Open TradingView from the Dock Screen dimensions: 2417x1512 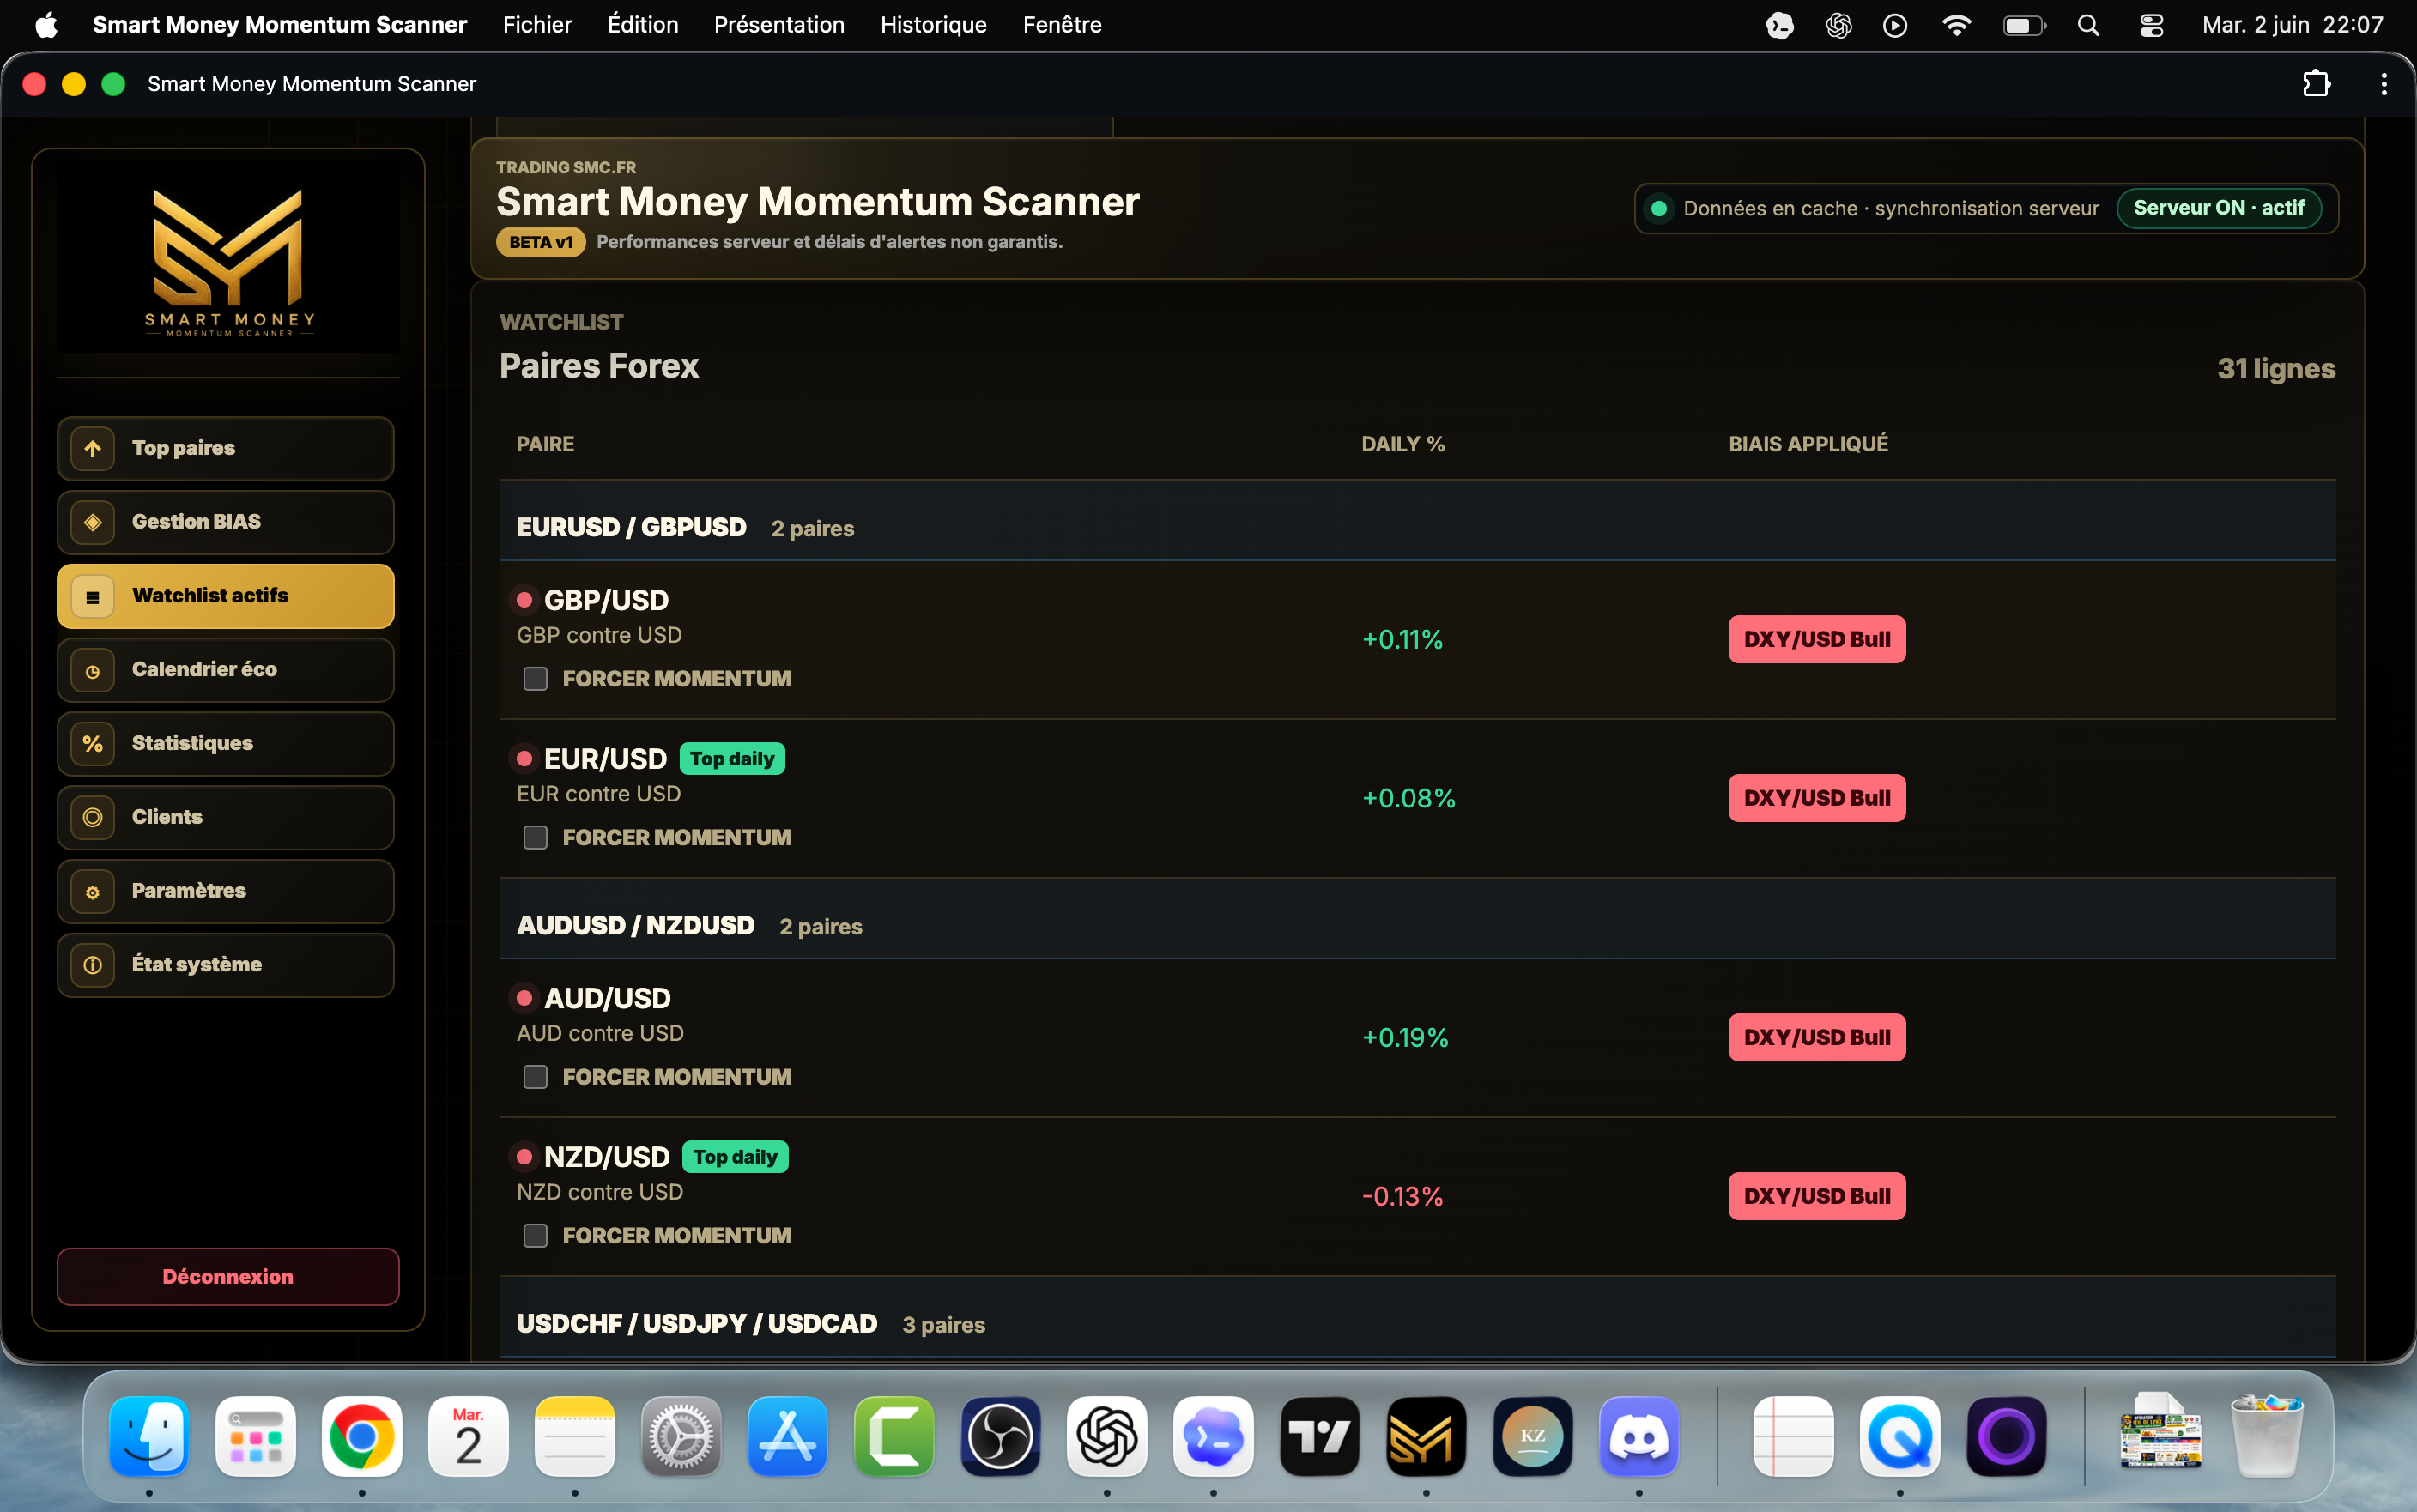click(1320, 1436)
